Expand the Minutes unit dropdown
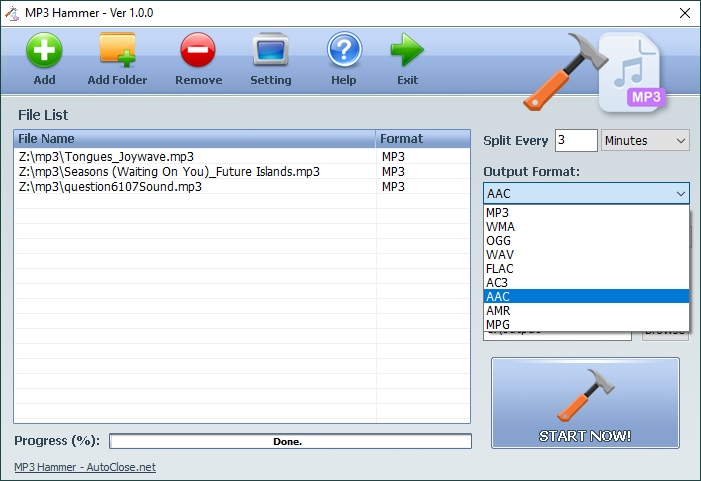 coord(646,141)
